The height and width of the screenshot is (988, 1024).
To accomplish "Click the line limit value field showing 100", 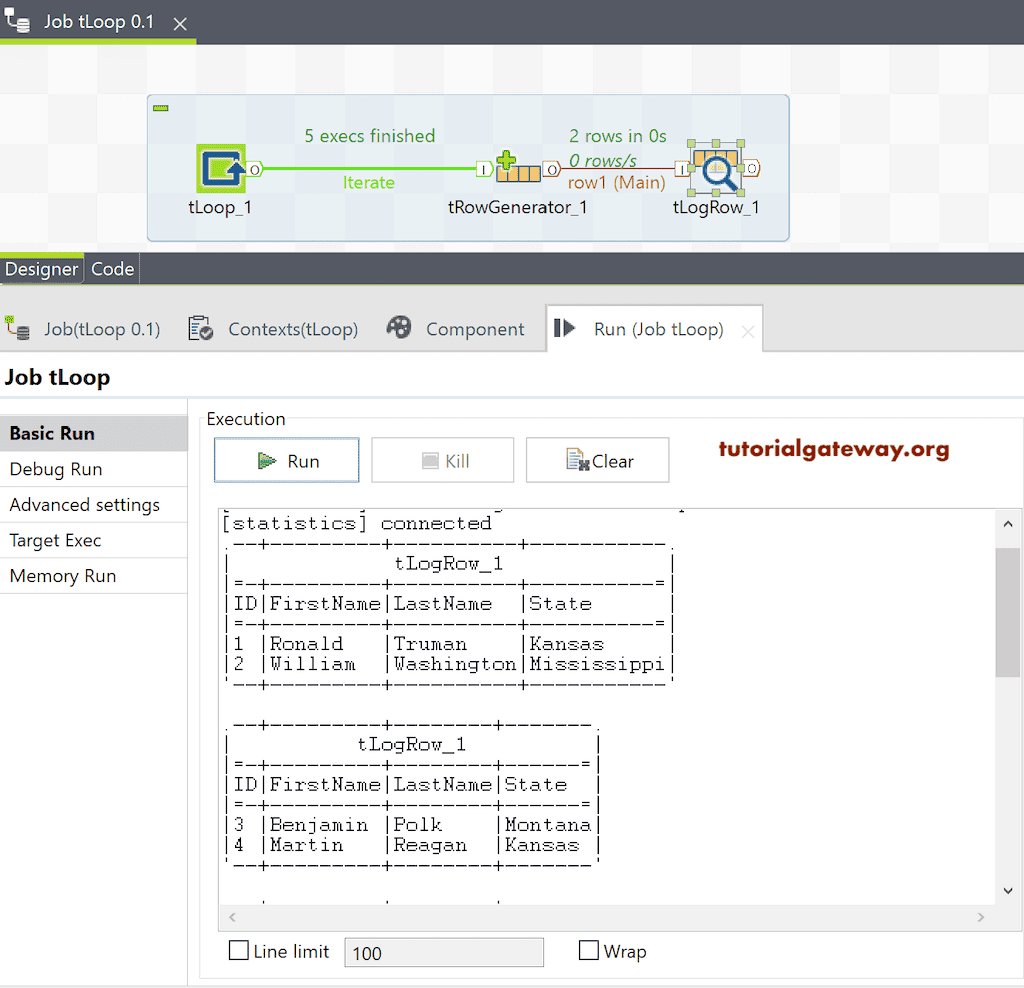I will coord(443,952).
